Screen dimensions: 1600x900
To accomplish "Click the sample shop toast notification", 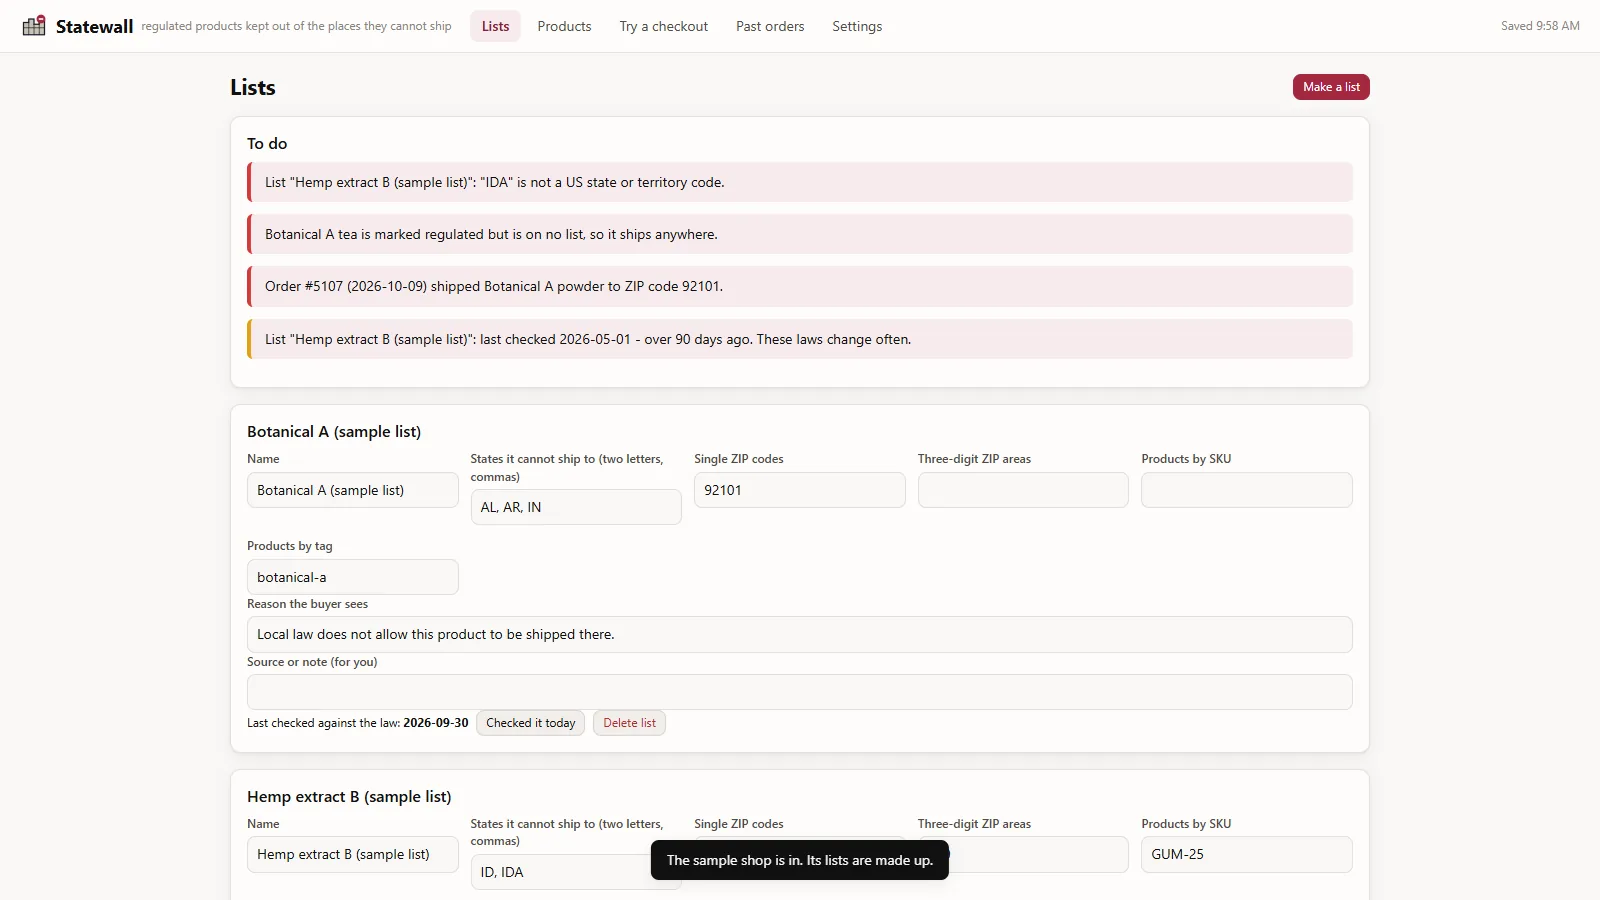I will point(800,860).
